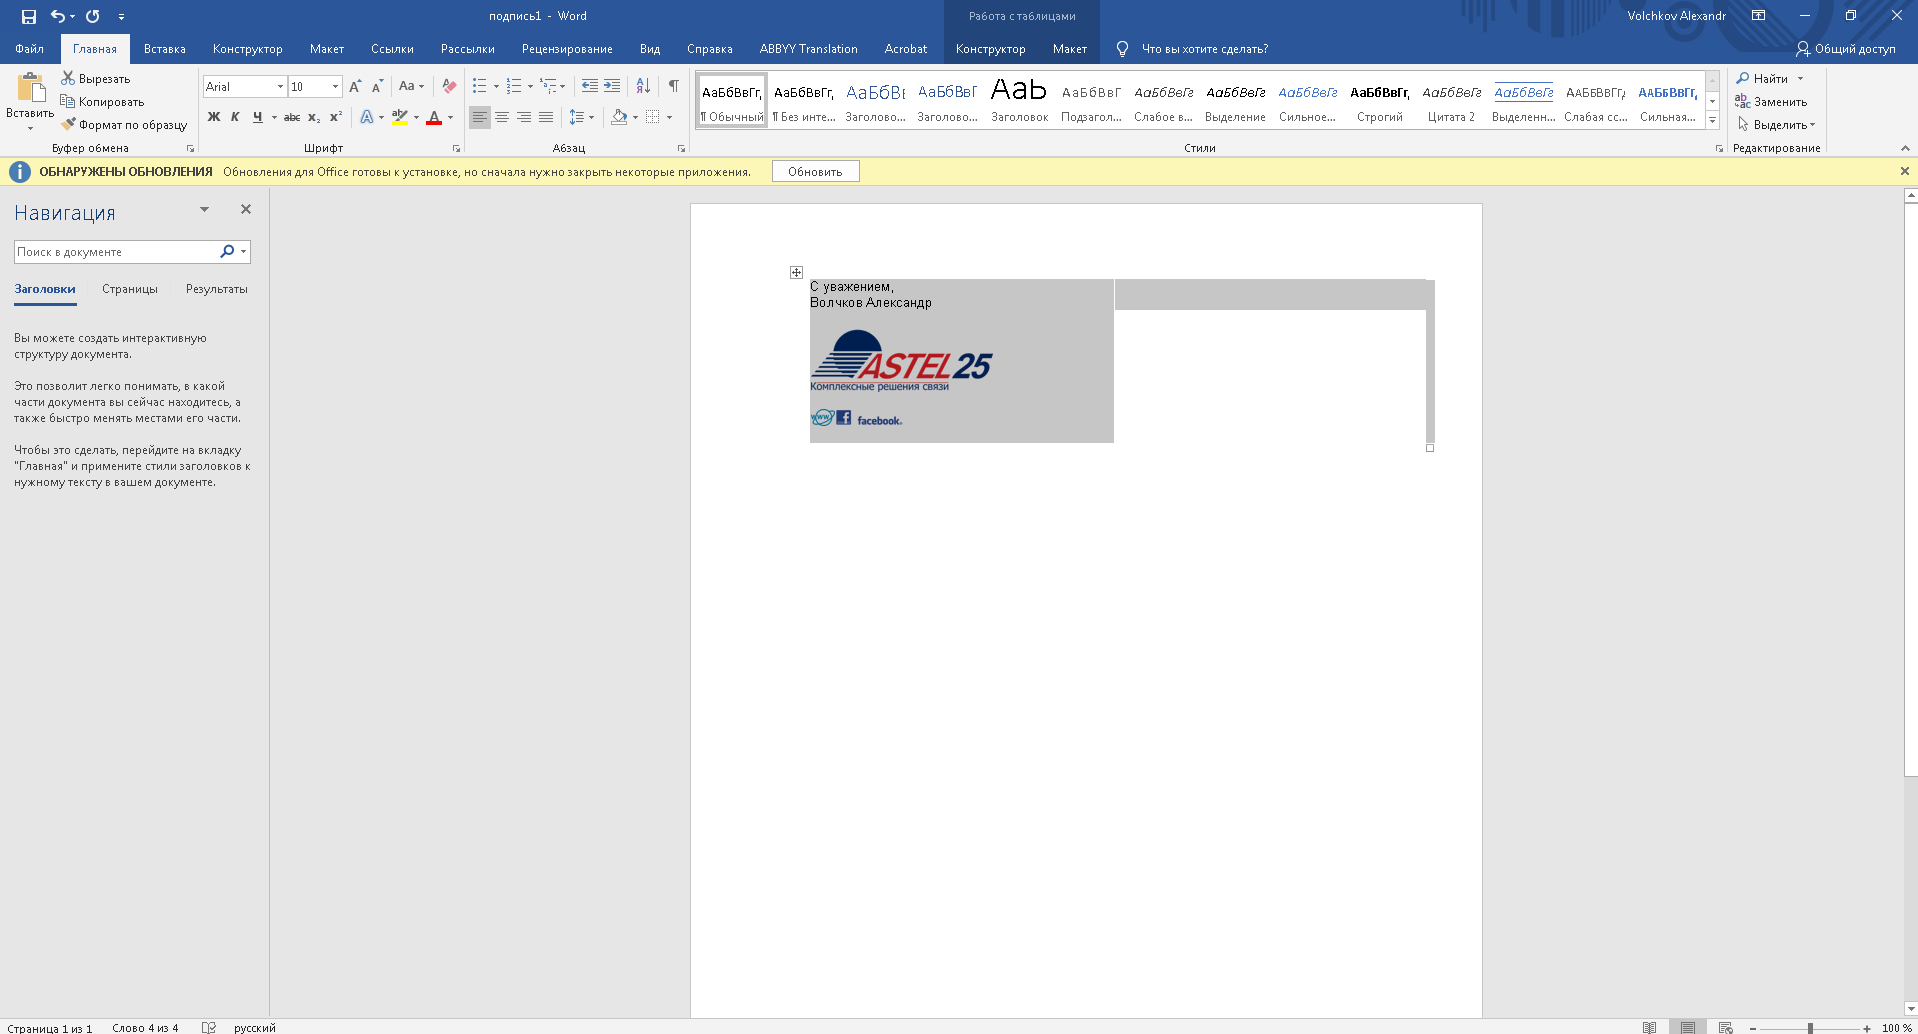
Task: Expand the Styles gallery
Action: pos(1712,121)
